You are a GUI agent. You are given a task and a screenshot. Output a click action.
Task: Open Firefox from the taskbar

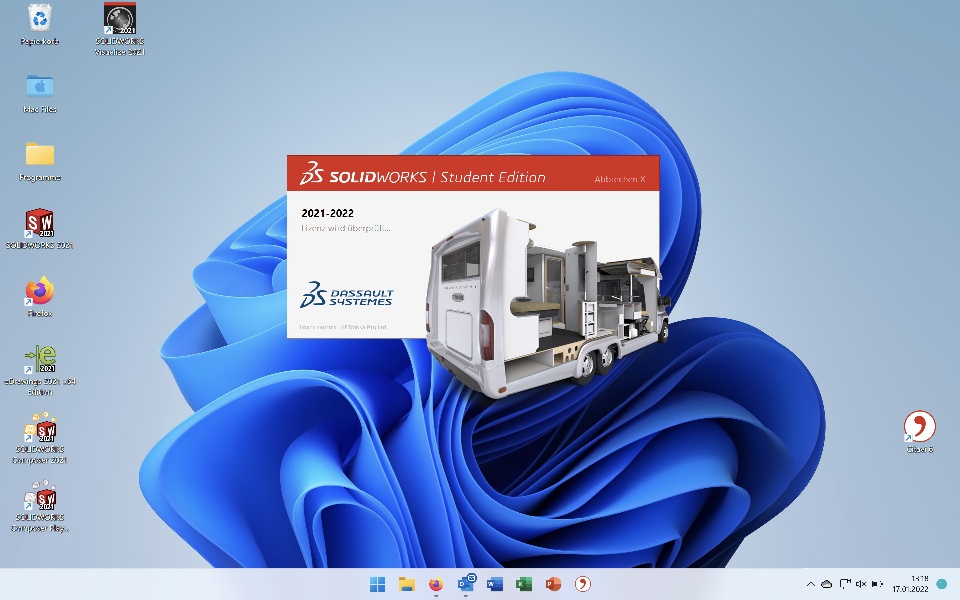pos(436,584)
